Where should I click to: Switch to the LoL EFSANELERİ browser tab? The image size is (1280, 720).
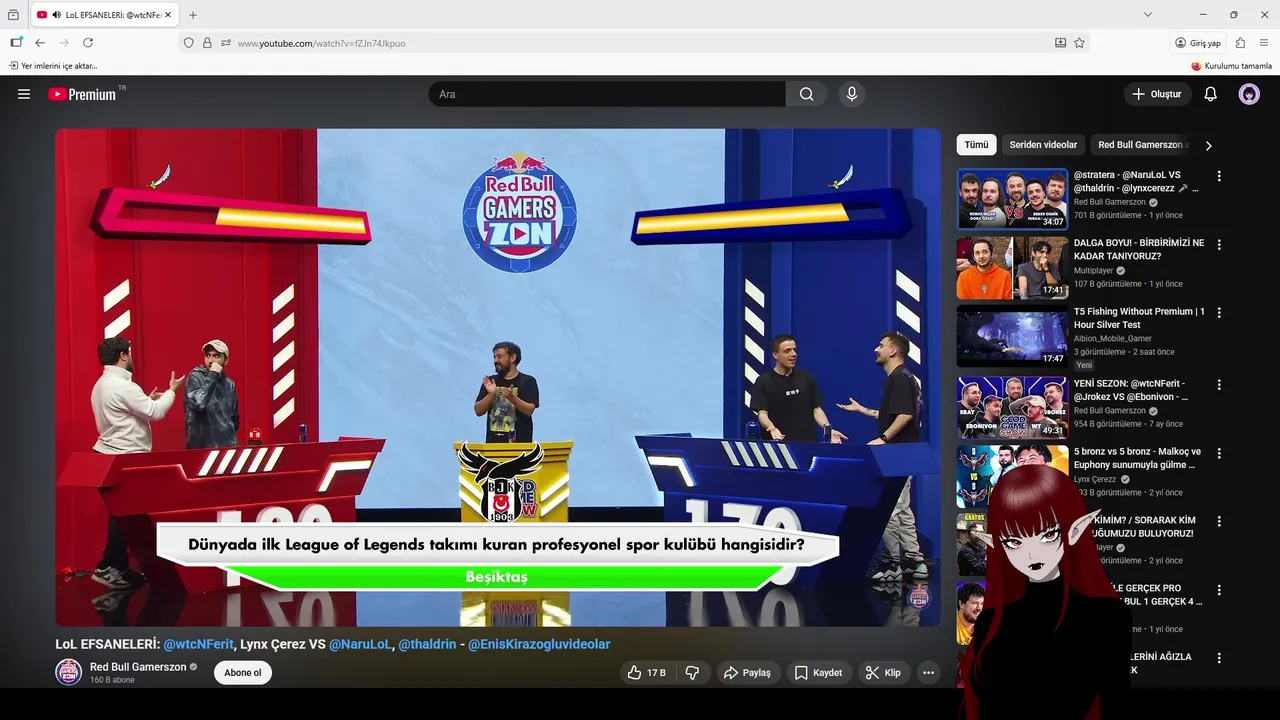tap(104, 15)
